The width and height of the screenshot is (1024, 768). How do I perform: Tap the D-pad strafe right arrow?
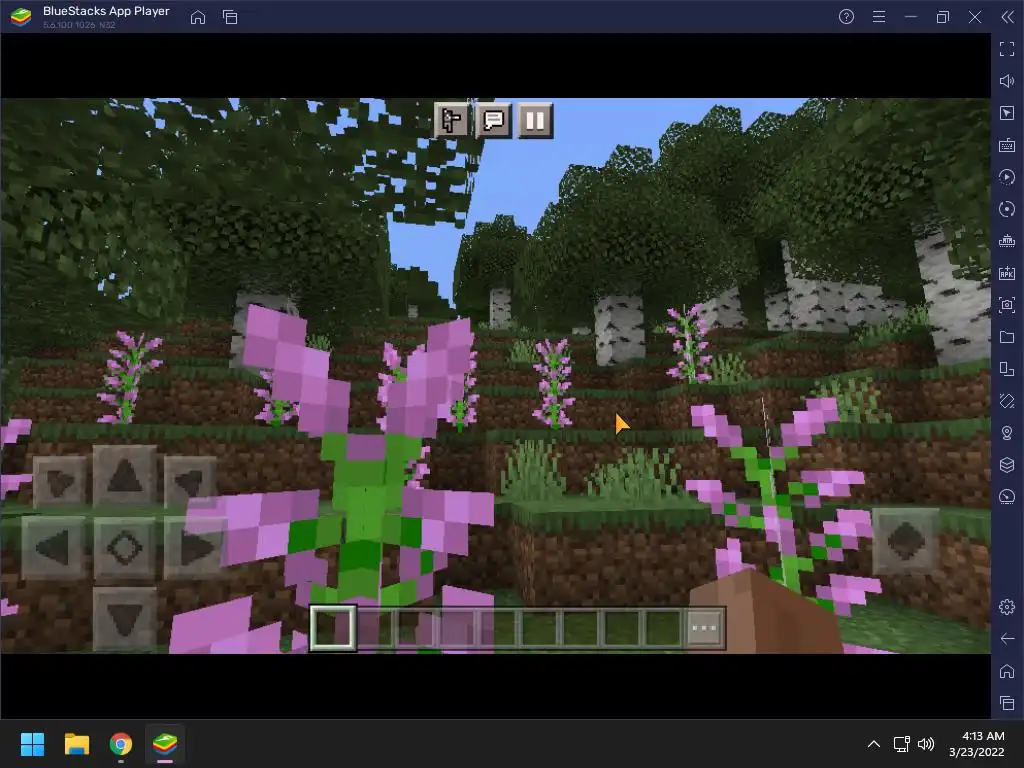195,547
